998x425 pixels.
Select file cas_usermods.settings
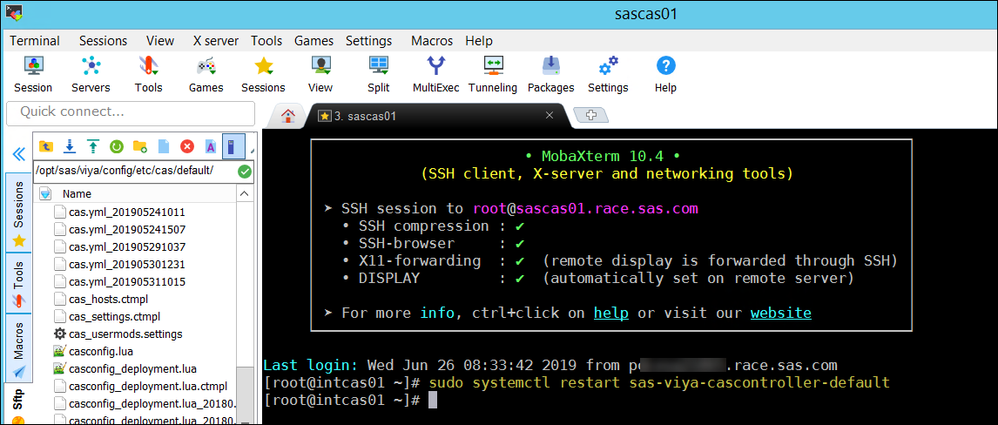[125, 333]
